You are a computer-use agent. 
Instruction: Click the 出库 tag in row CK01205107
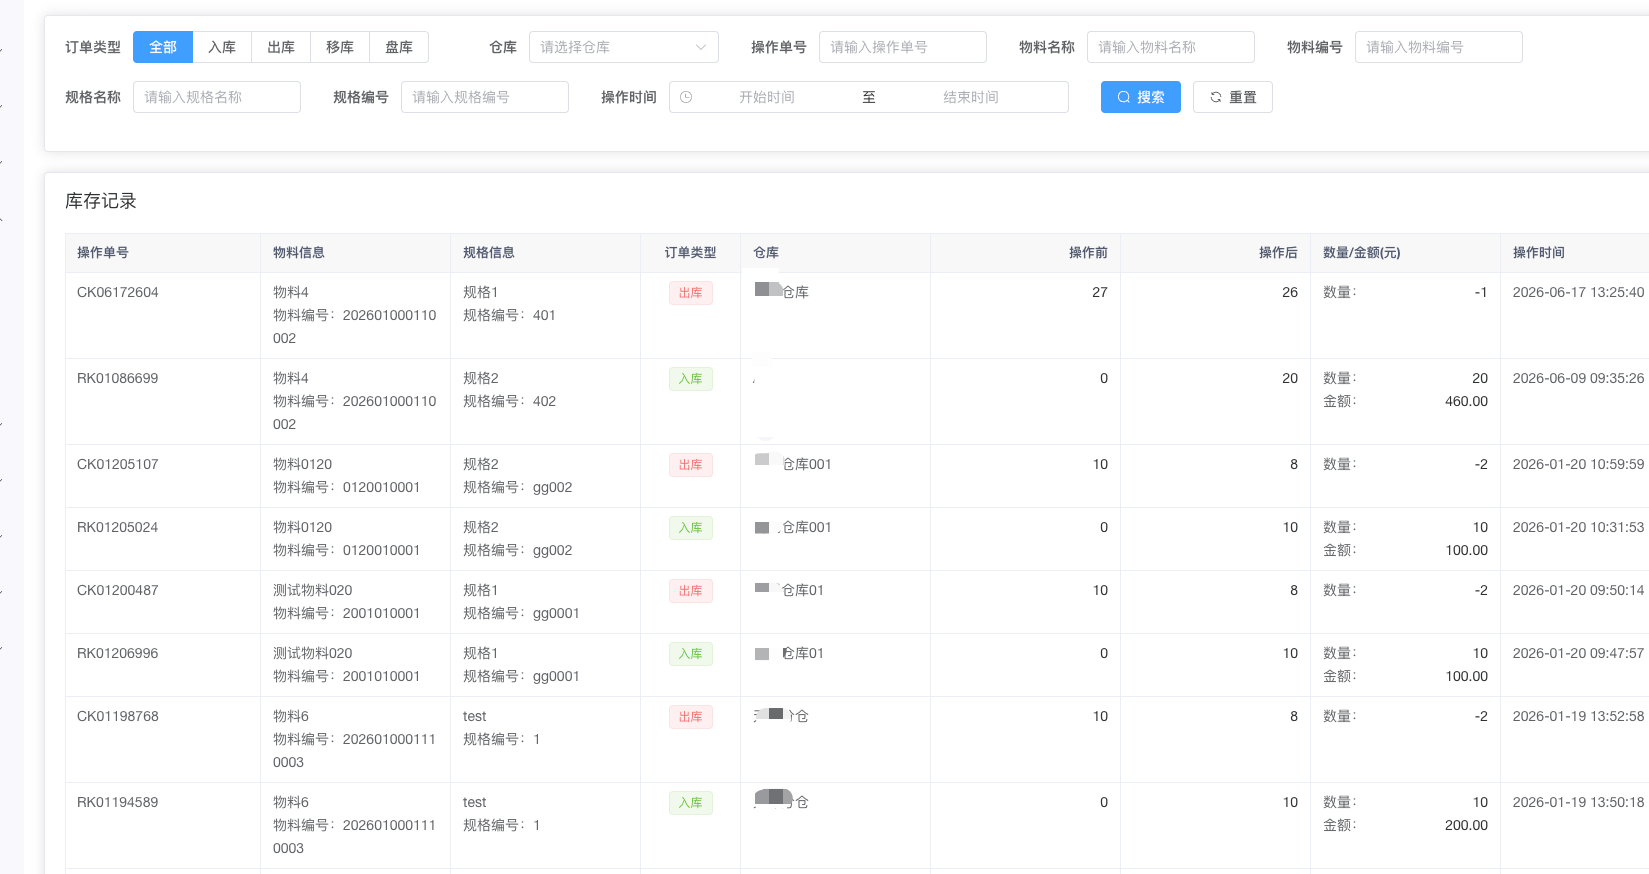[x=691, y=465]
